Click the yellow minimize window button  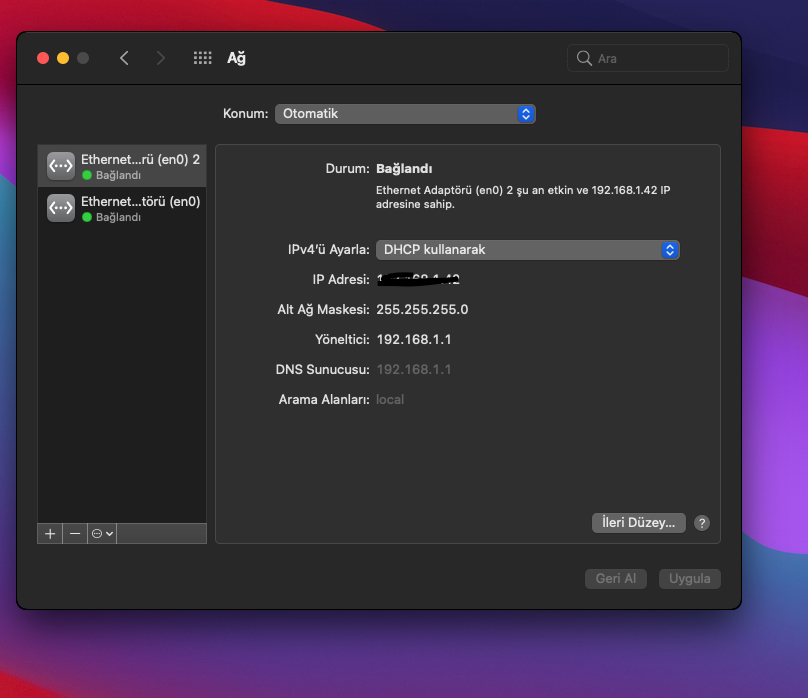click(63, 58)
